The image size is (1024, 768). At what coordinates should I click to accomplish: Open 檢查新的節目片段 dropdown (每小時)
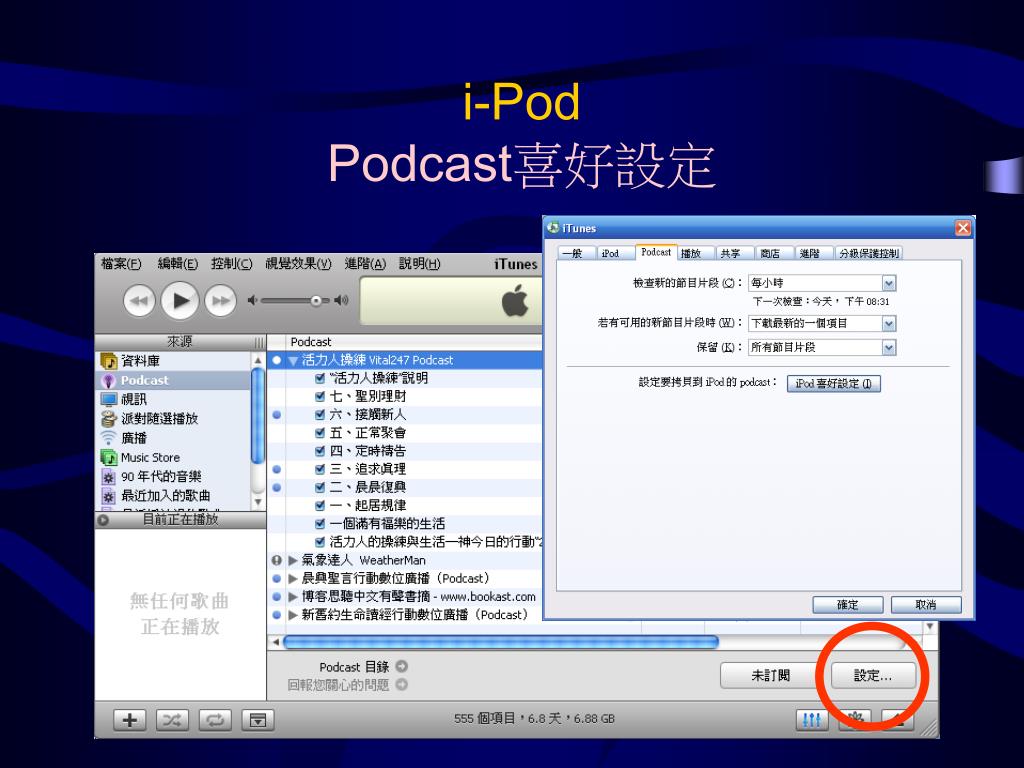(822, 283)
